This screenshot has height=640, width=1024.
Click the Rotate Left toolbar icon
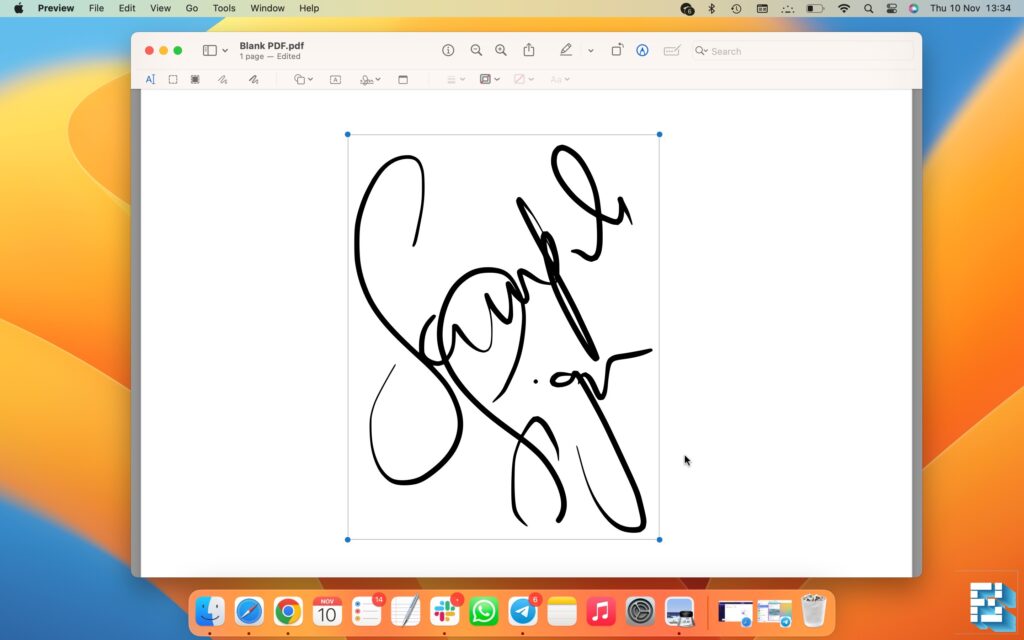tap(617, 50)
